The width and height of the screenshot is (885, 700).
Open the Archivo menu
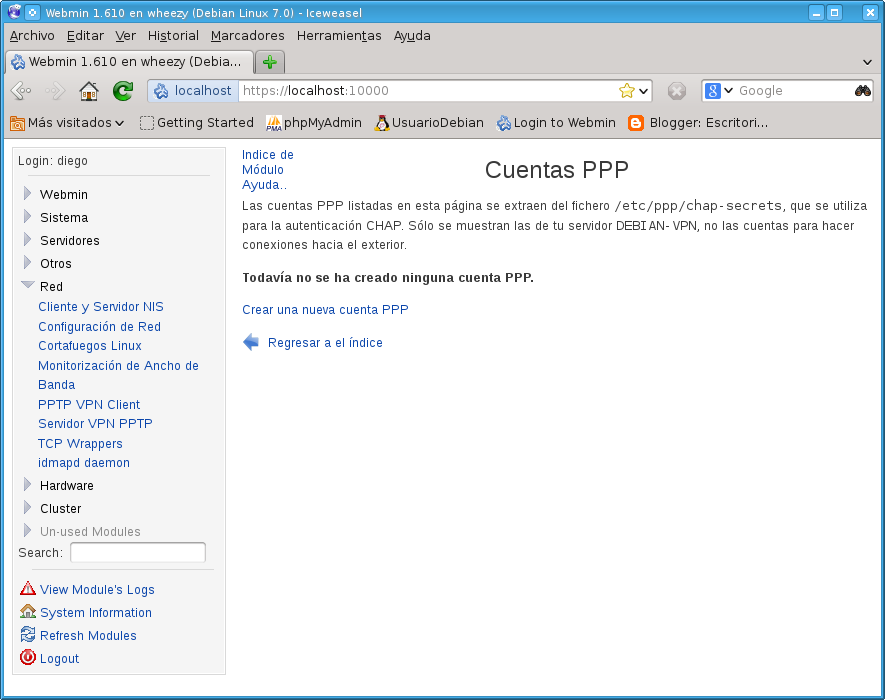pyautogui.click(x=32, y=36)
